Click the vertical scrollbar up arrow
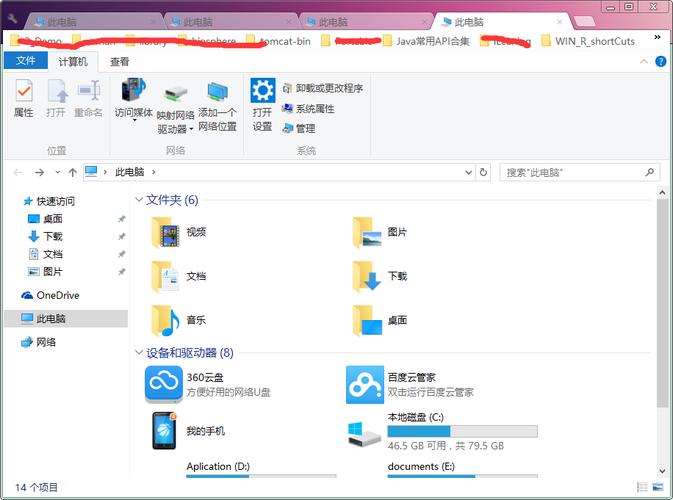The image size is (673, 500). (662, 193)
